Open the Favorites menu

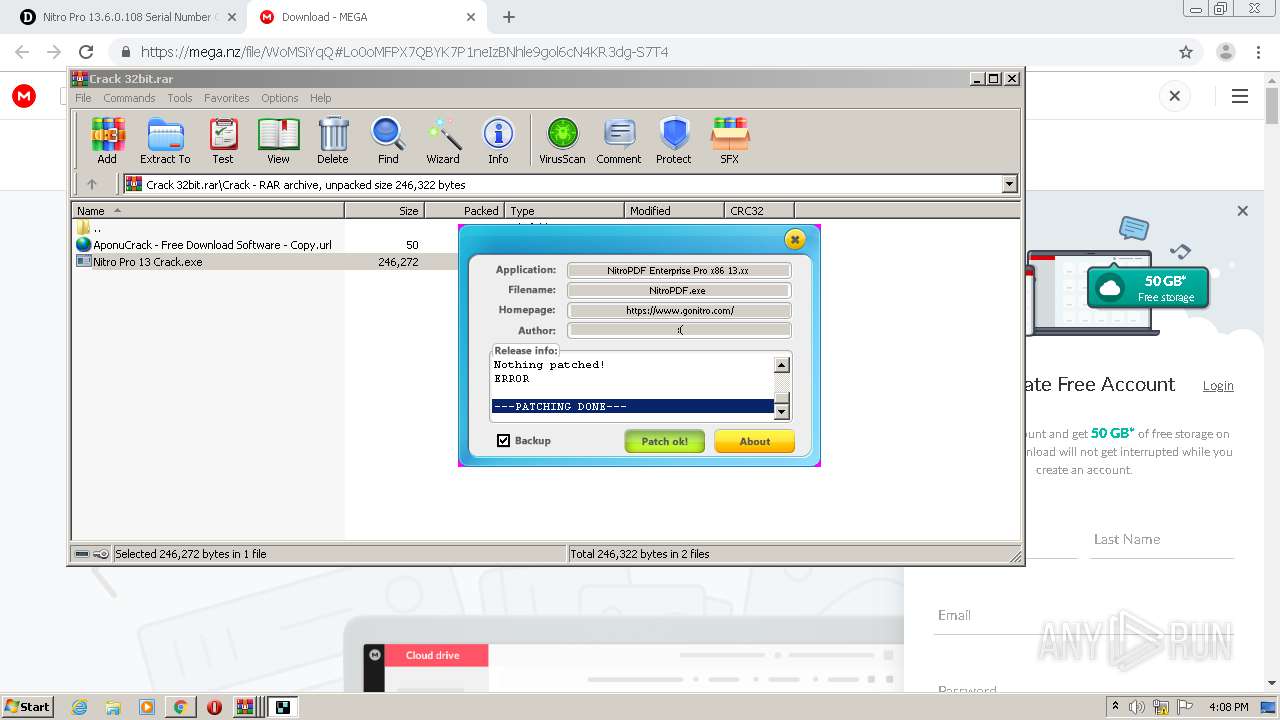(x=227, y=98)
